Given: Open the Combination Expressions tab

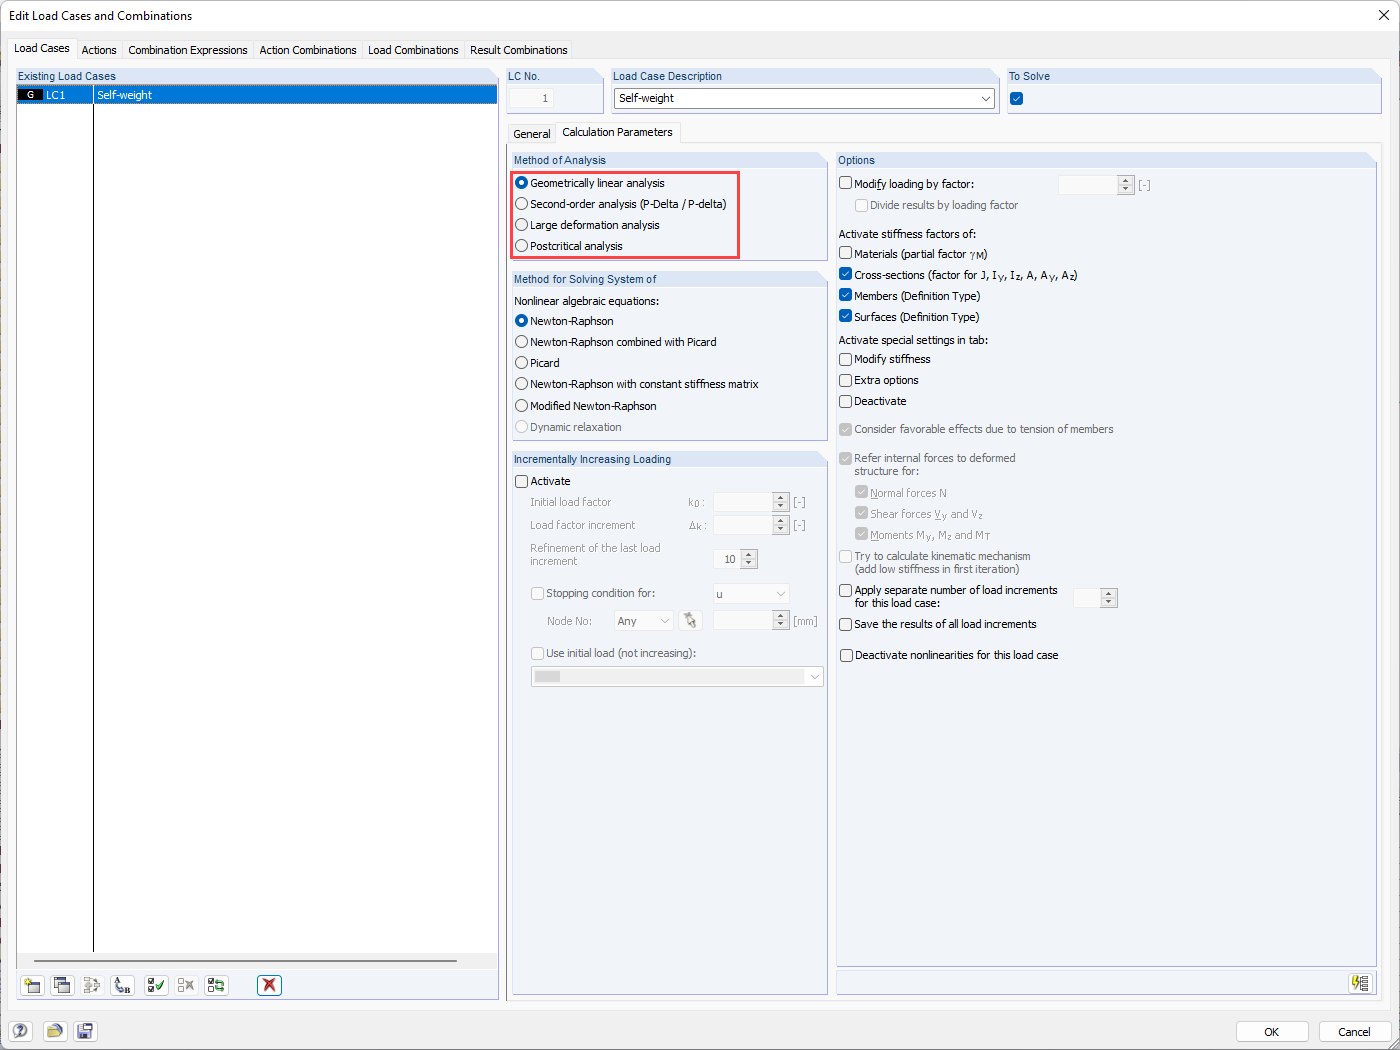Looking at the screenshot, I should tap(188, 50).
